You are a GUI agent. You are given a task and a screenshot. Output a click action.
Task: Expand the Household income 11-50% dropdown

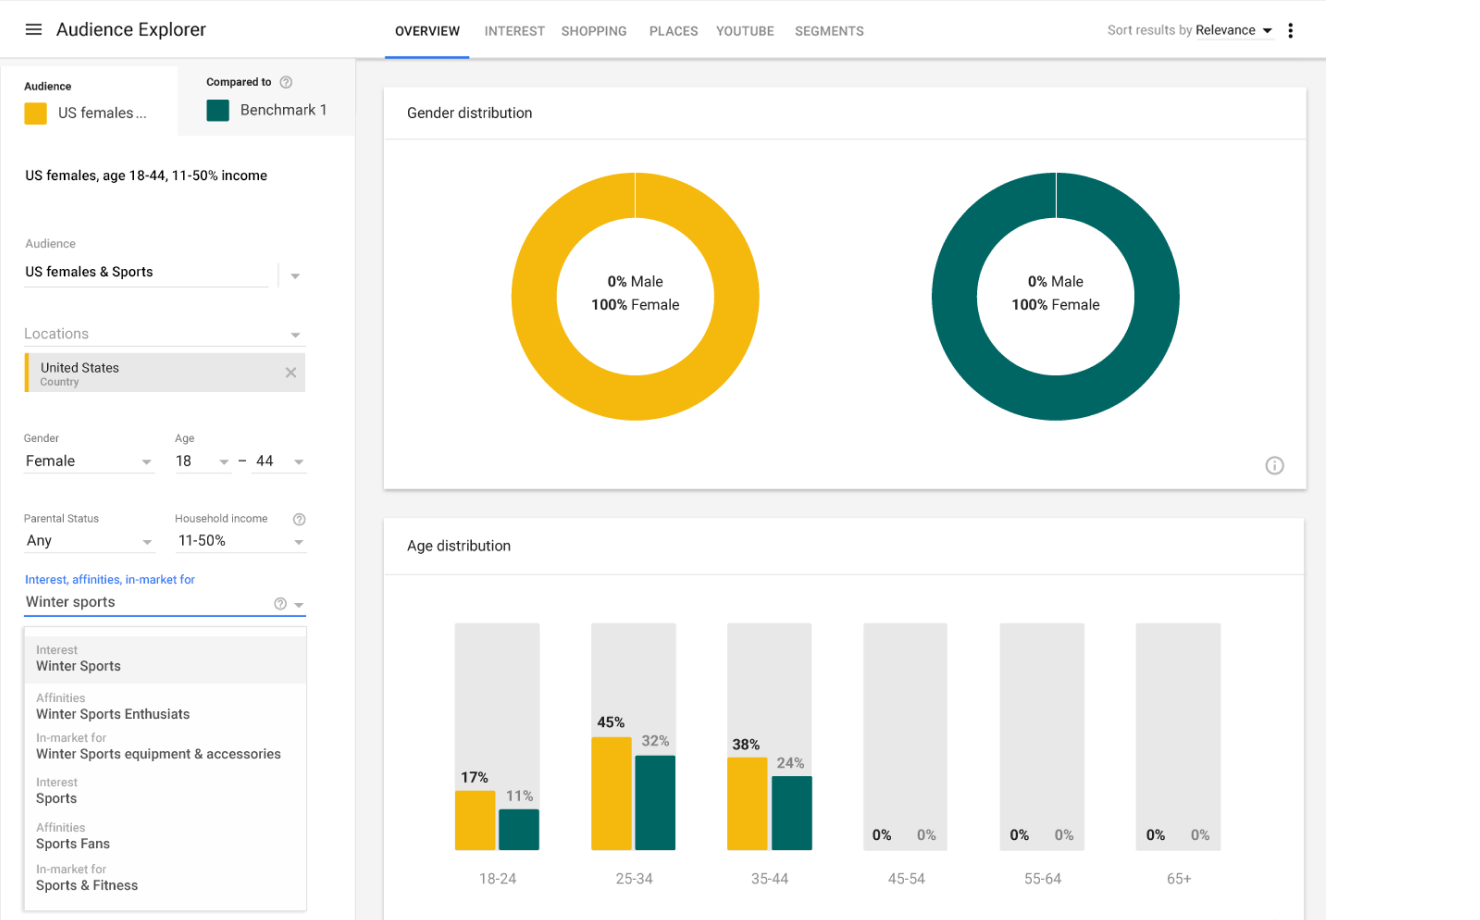pos(240,541)
